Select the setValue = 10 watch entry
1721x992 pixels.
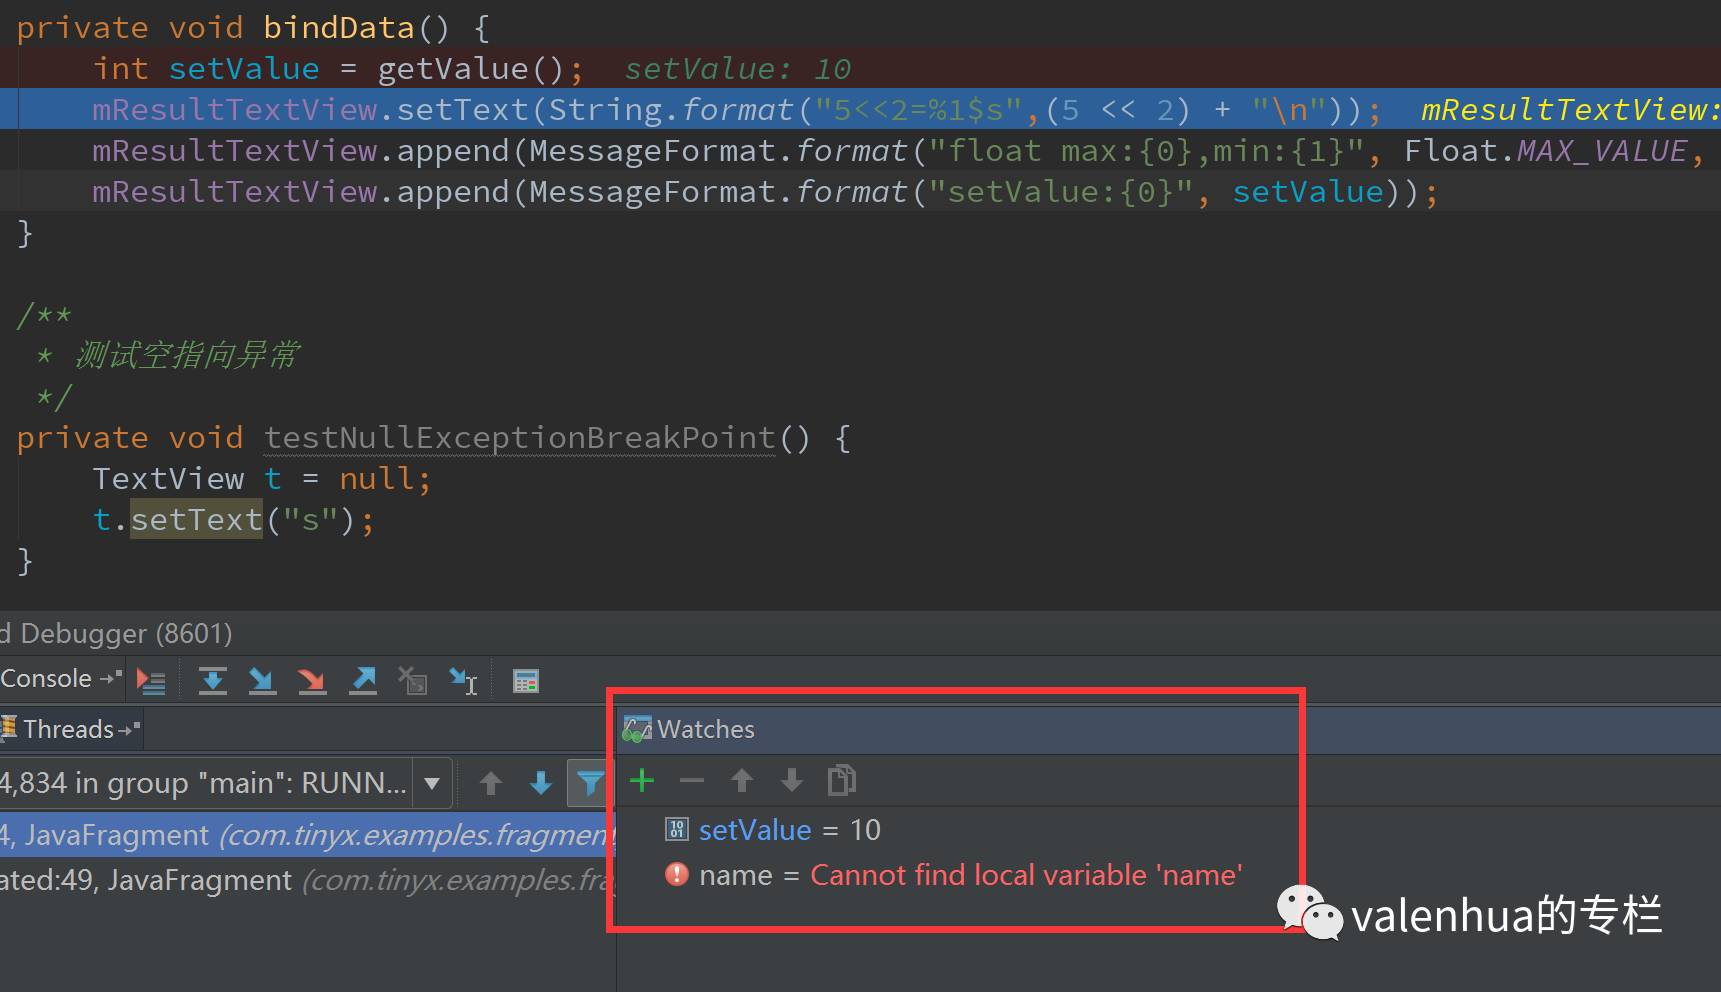tap(788, 830)
